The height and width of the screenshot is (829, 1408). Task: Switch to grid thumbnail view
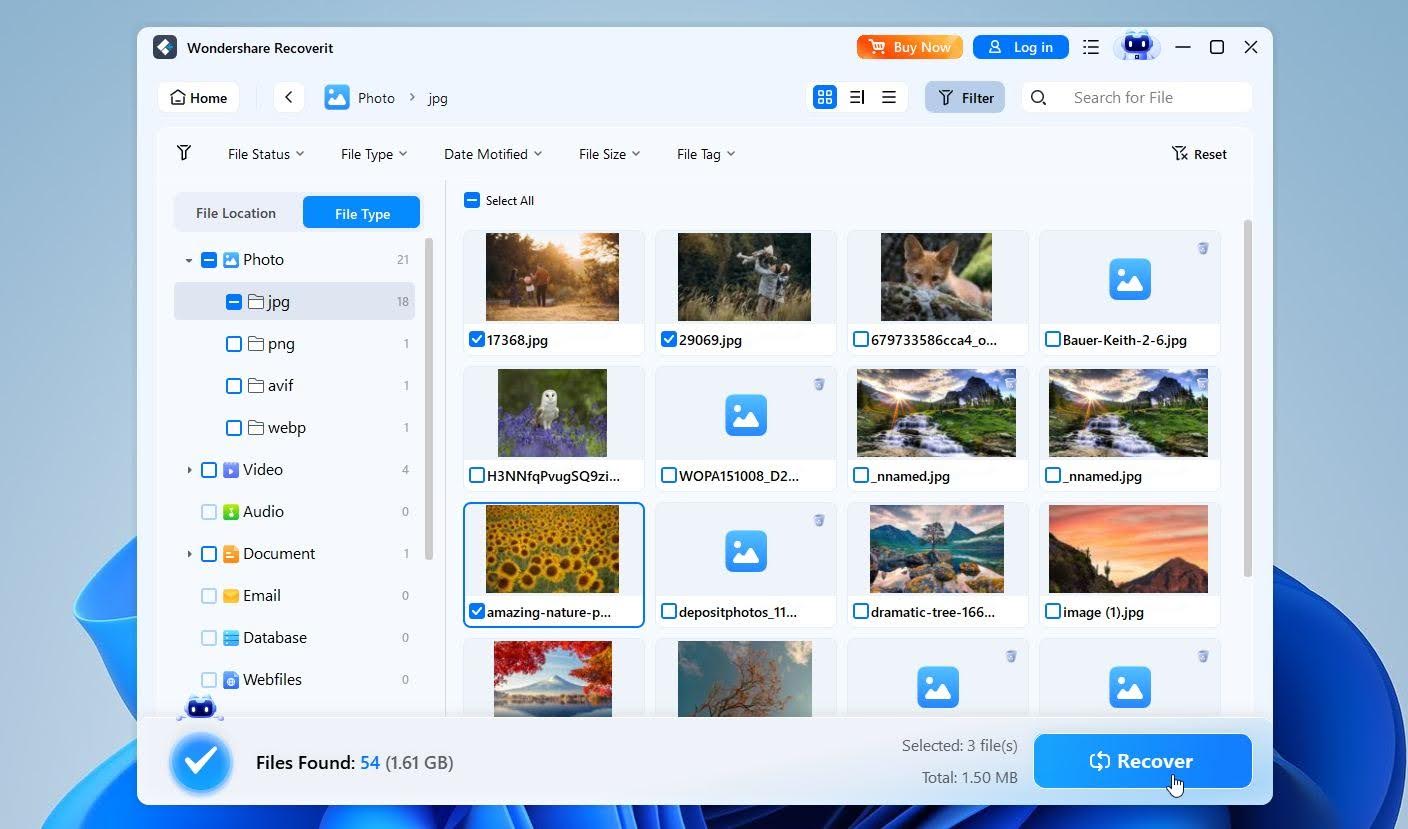coord(825,97)
